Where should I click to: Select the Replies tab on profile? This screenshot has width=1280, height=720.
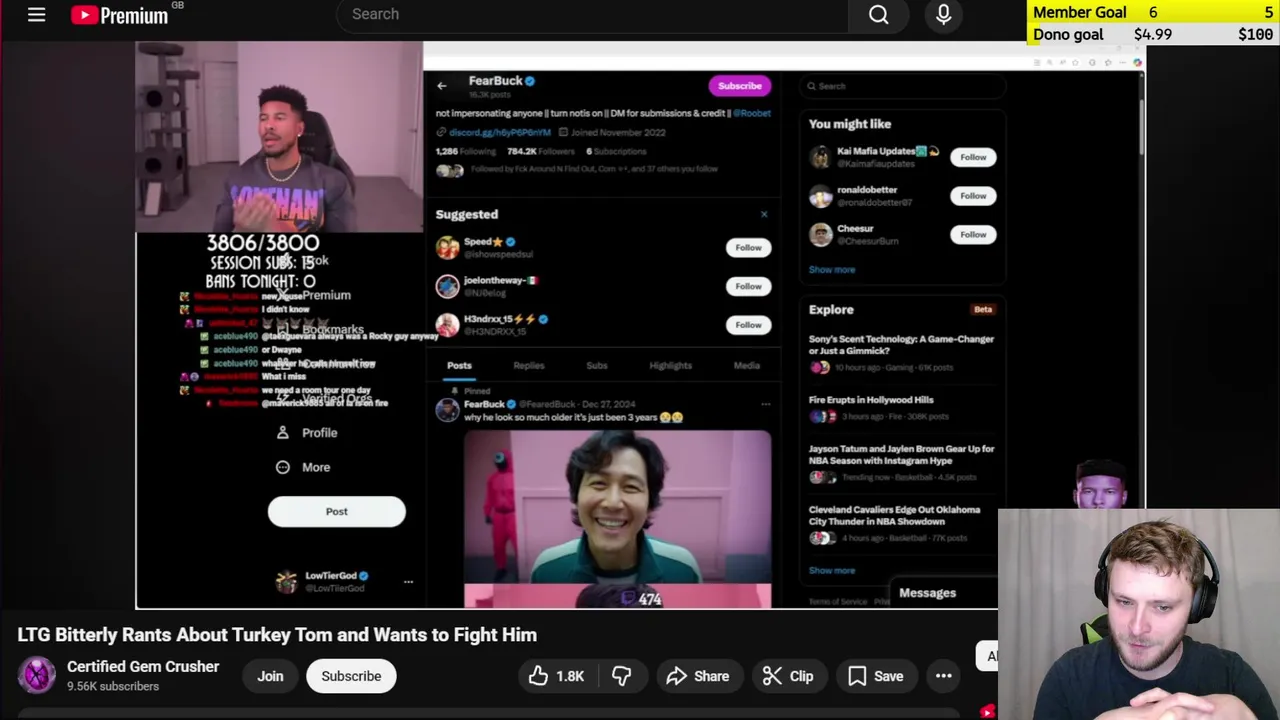(529, 366)
